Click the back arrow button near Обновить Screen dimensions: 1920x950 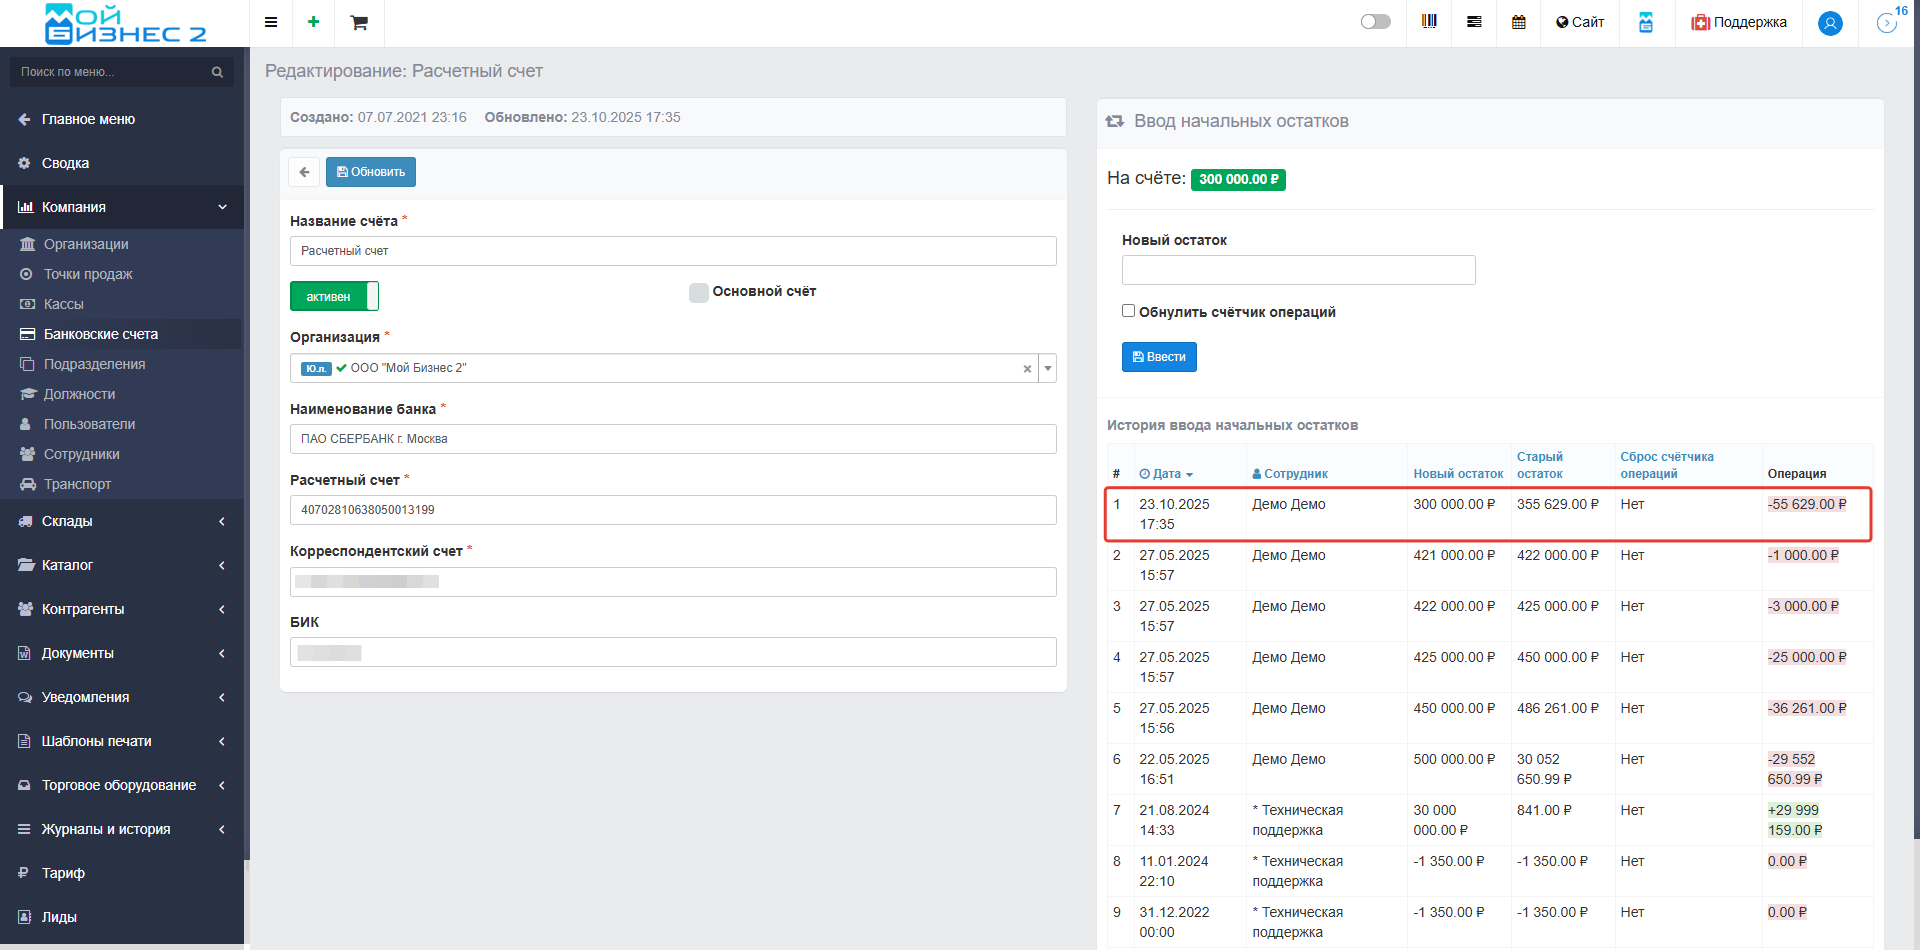point(305,172)
